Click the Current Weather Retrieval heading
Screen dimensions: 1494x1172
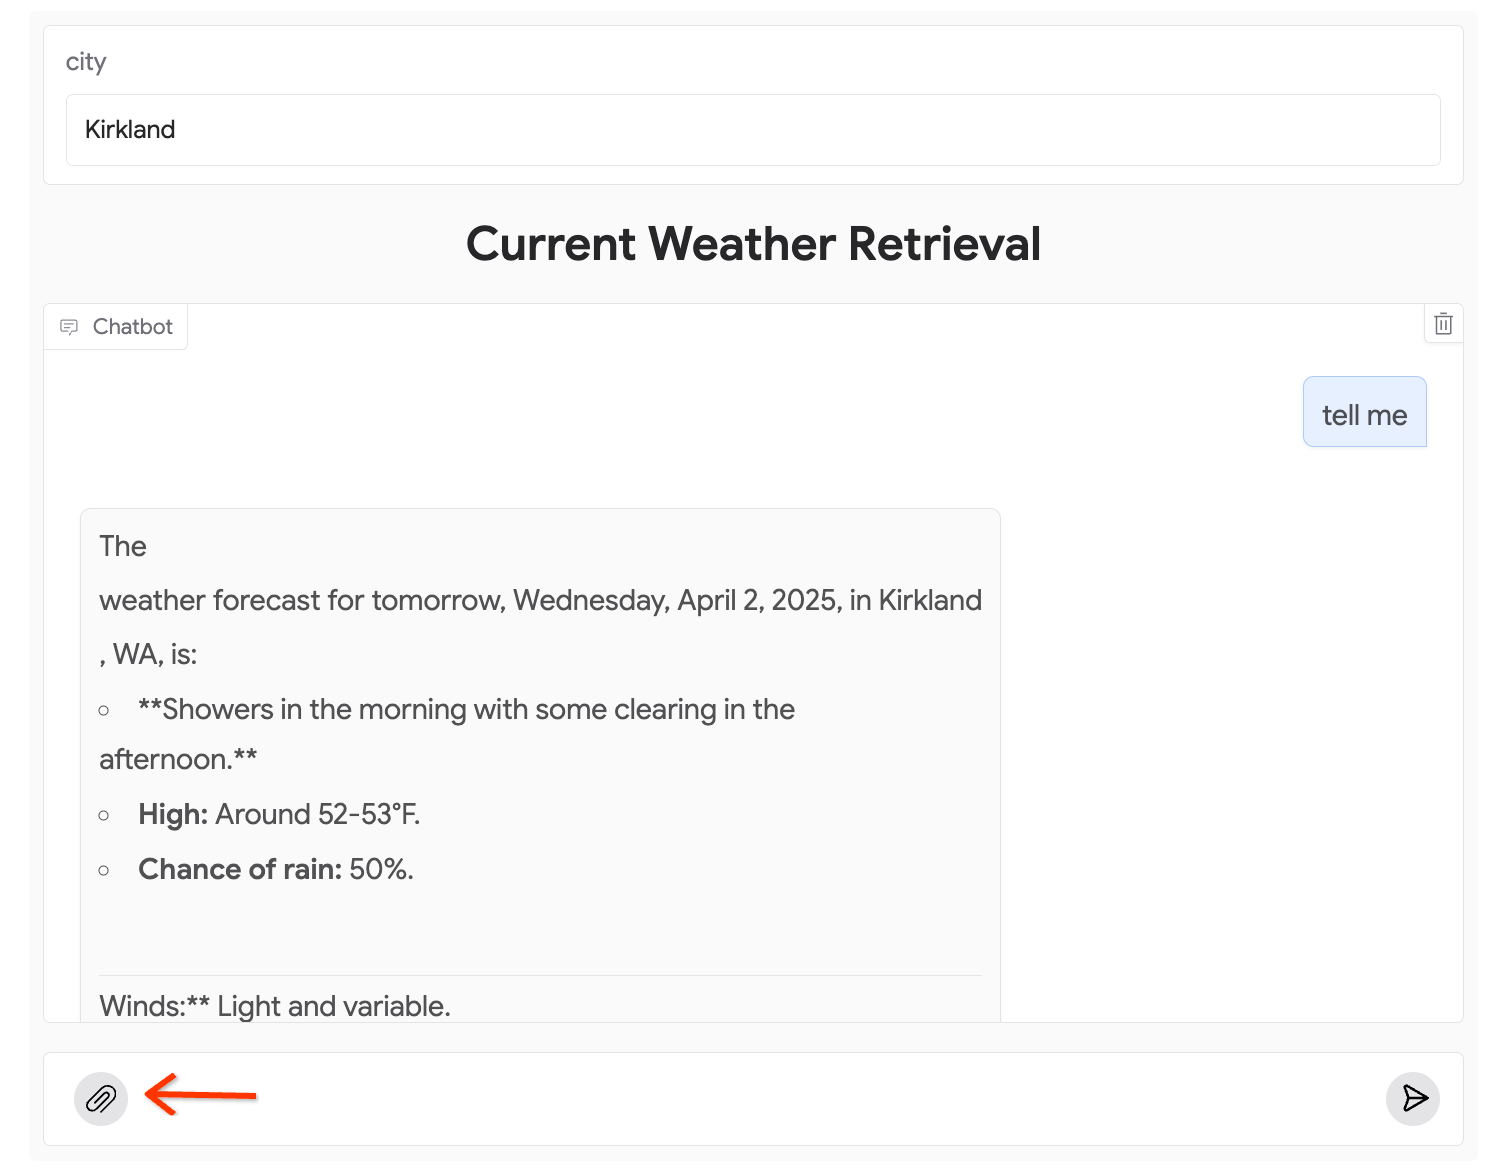[753, 244]
